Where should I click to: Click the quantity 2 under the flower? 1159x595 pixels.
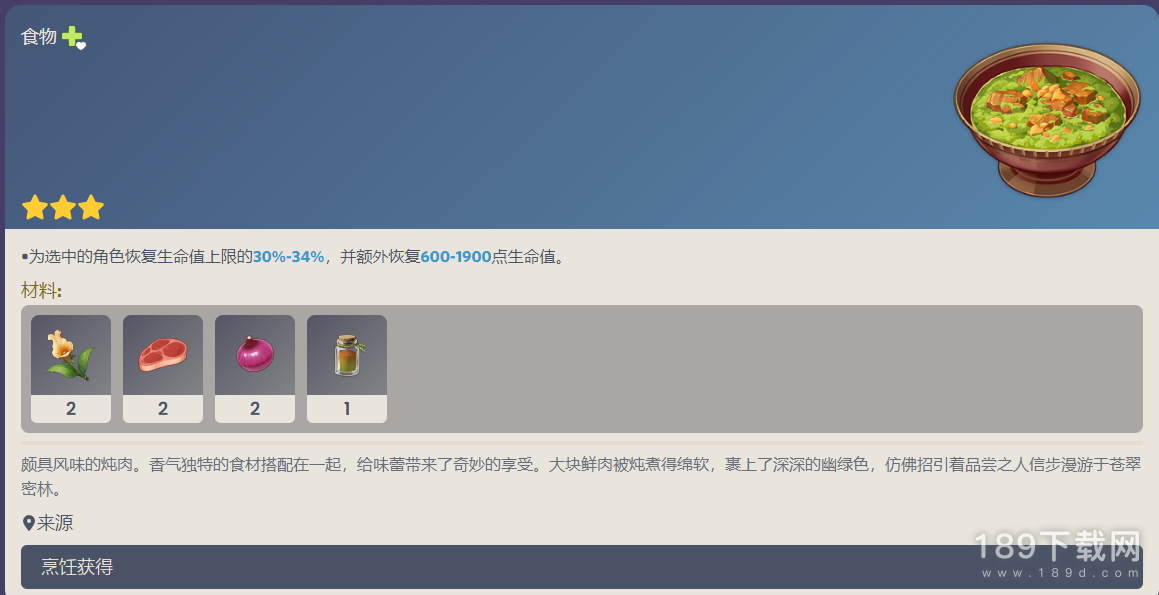[71, 409]
